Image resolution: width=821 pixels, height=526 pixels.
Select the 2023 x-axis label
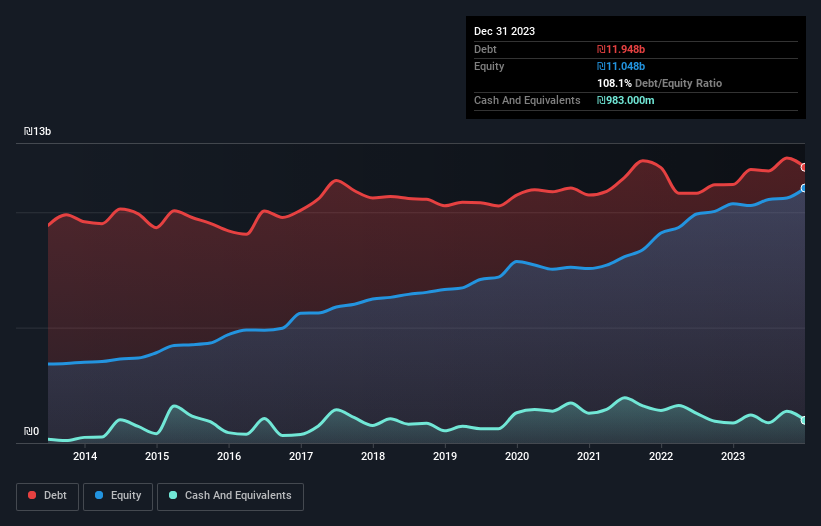click(733, 456)
